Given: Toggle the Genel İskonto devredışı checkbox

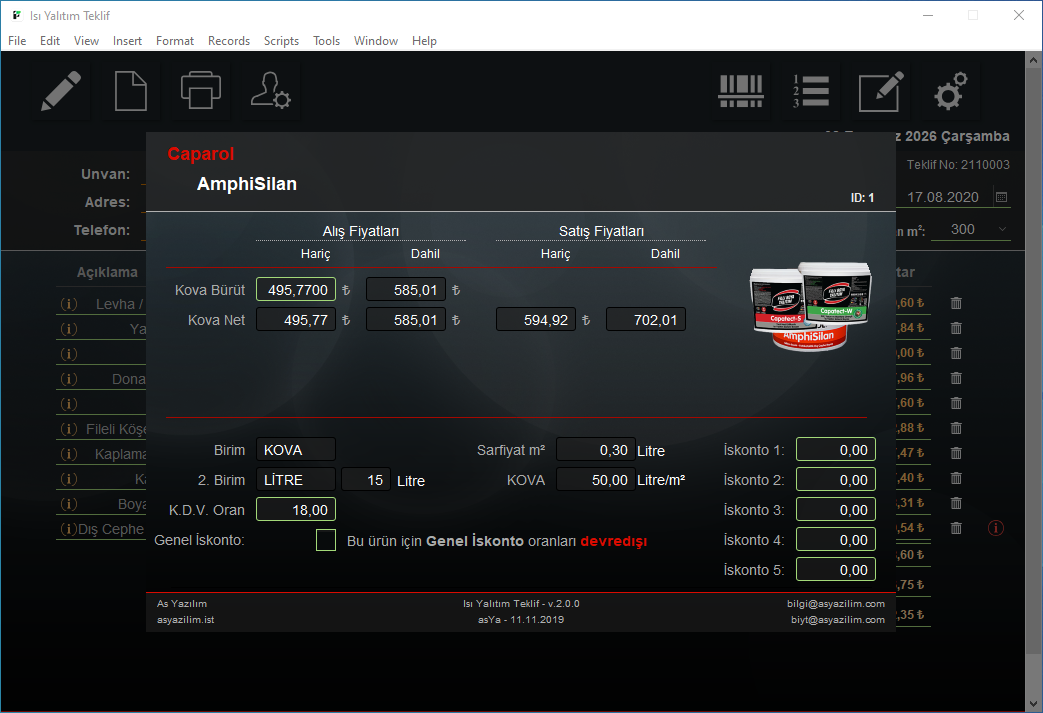Looking at the screenshot, I should click(x=326, y=540).
